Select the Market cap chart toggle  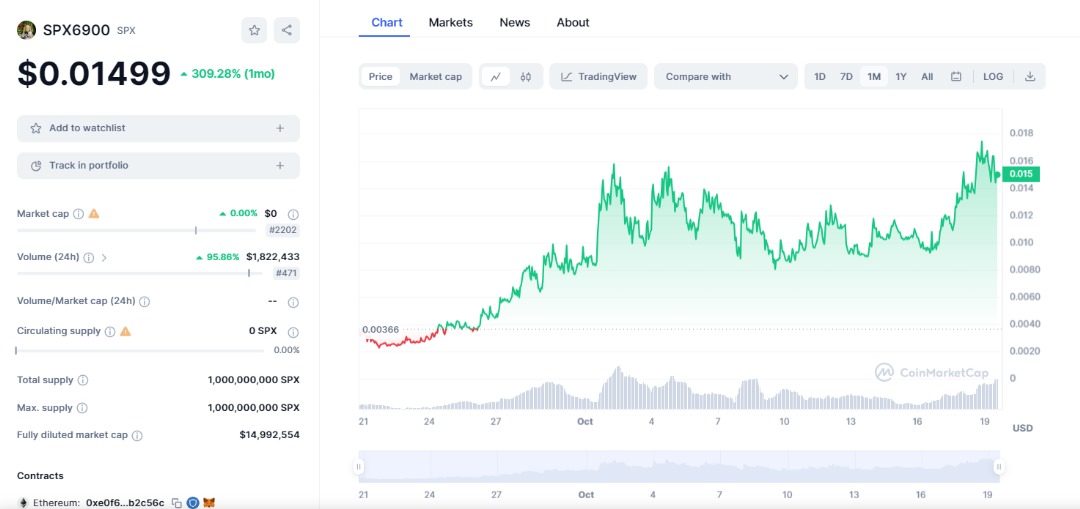(x=435, y=76)
